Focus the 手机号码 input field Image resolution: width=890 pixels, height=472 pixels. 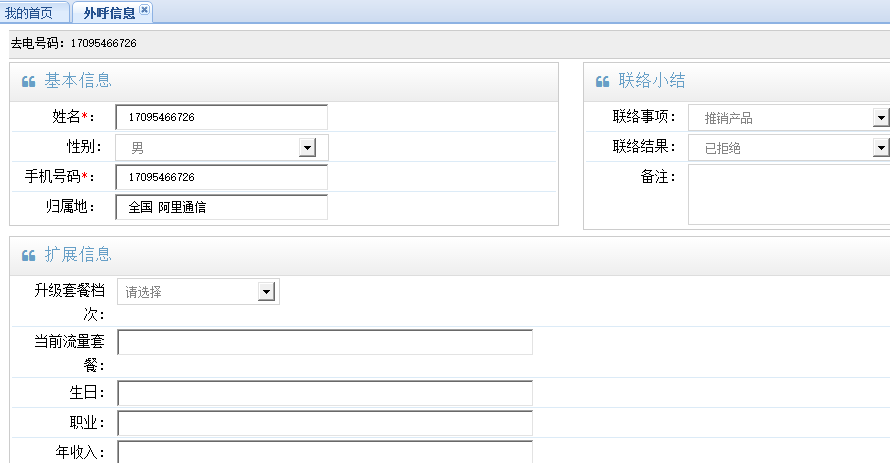(222, 178)
